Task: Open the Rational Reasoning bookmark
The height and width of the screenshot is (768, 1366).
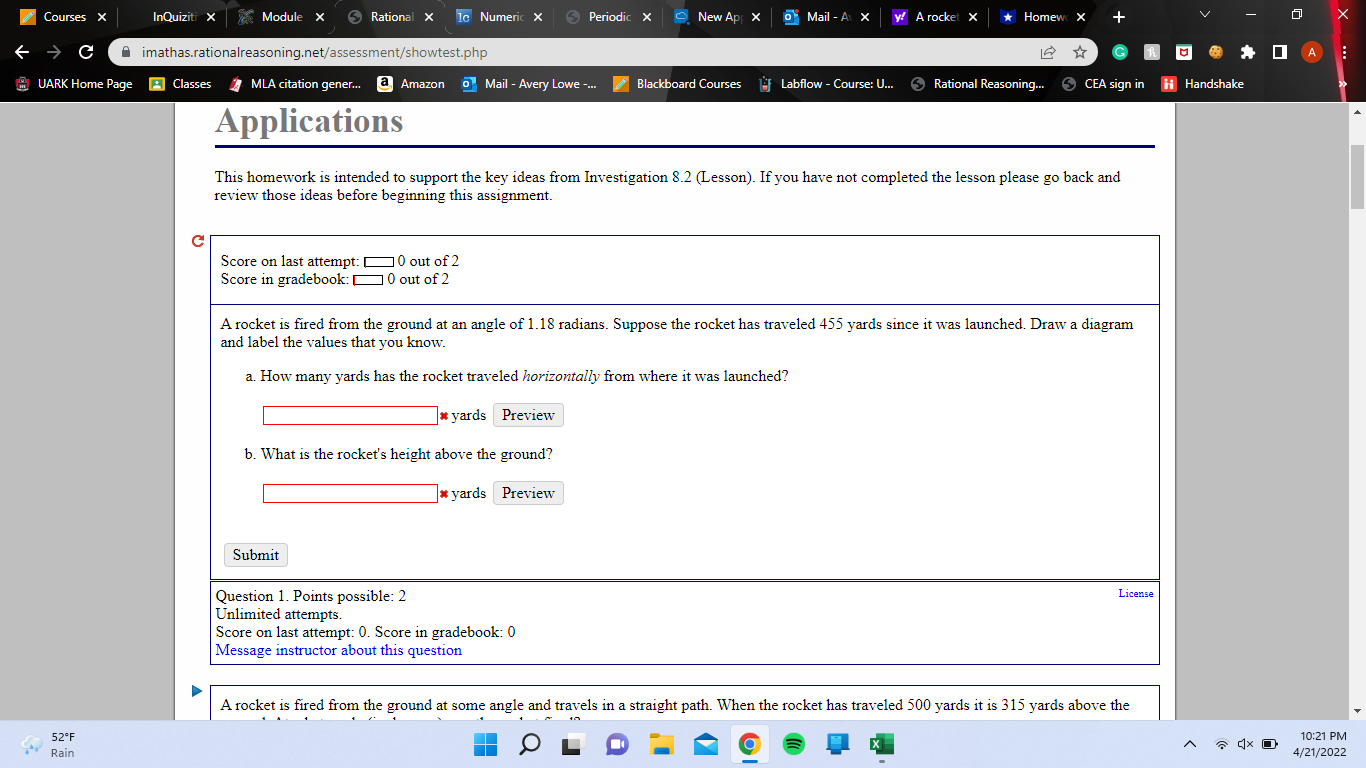Action: 977,84
